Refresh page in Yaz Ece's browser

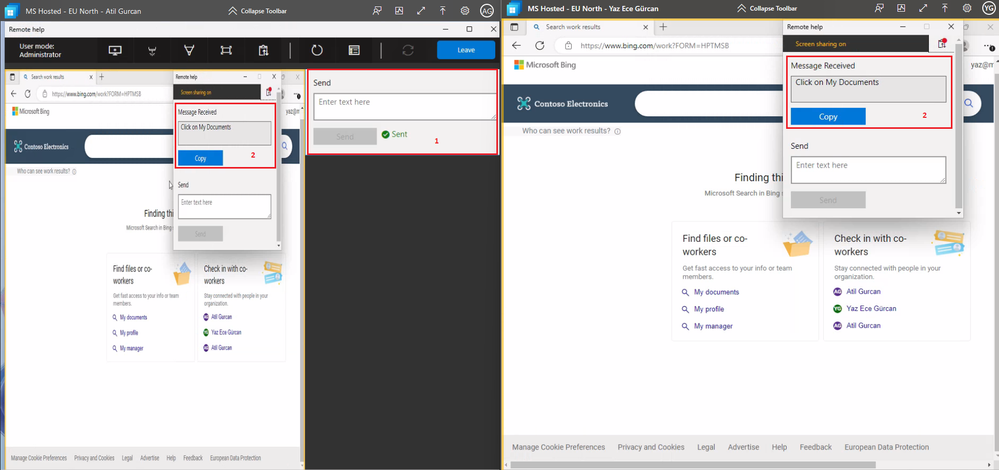coord(540,46)
